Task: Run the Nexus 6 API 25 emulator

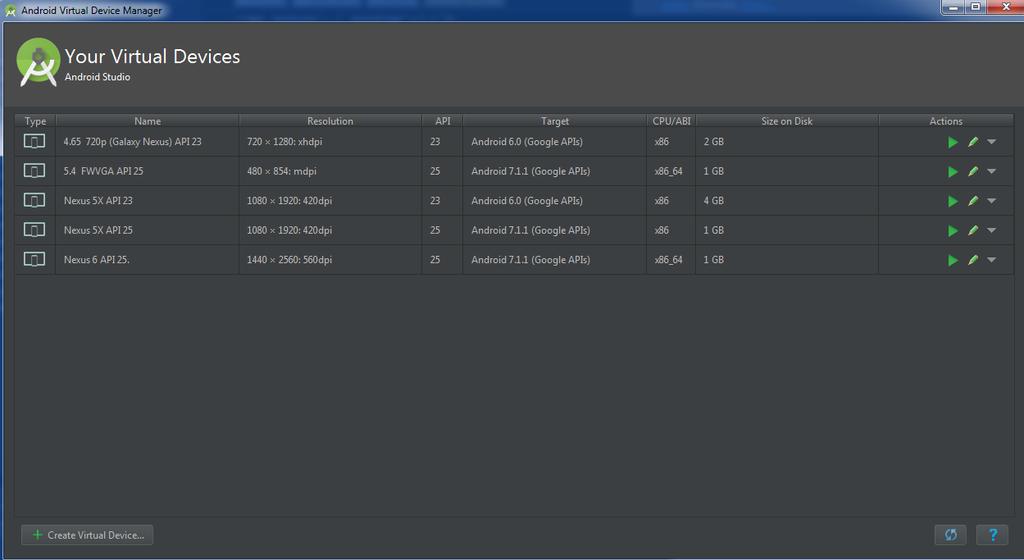Action: pos(953,260)
